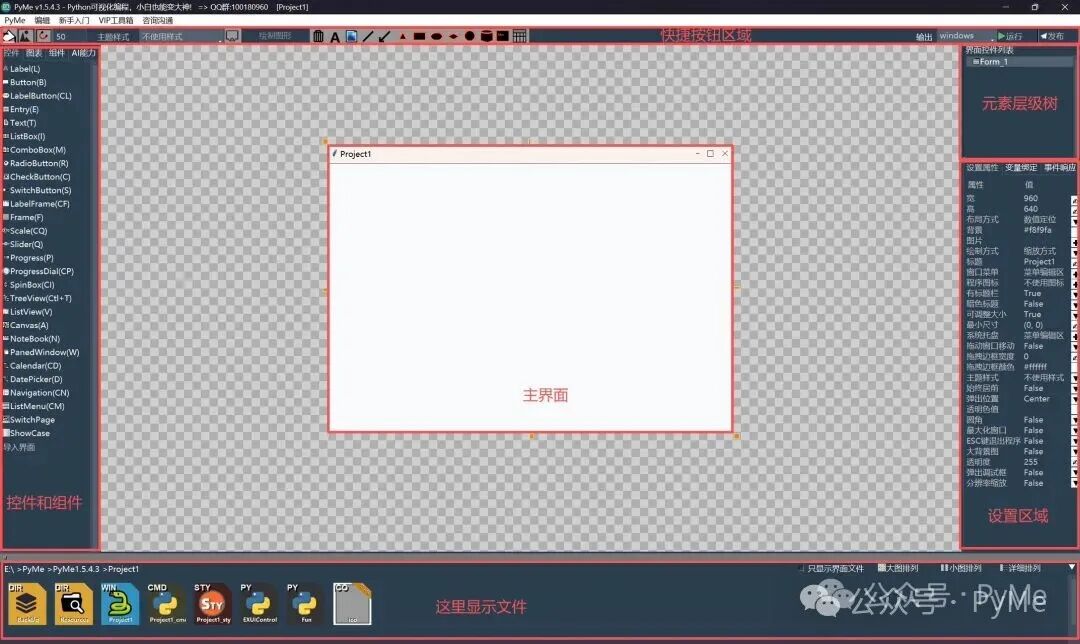
Task: Open the Project1 WIN file thumbnail
Action: [x=120, y=601]
